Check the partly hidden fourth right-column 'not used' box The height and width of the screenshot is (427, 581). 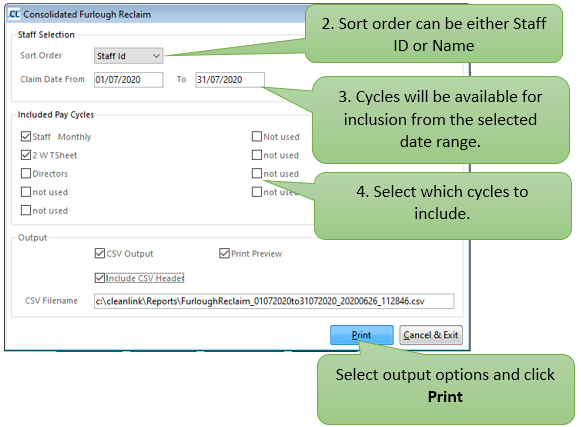point(257,192)
